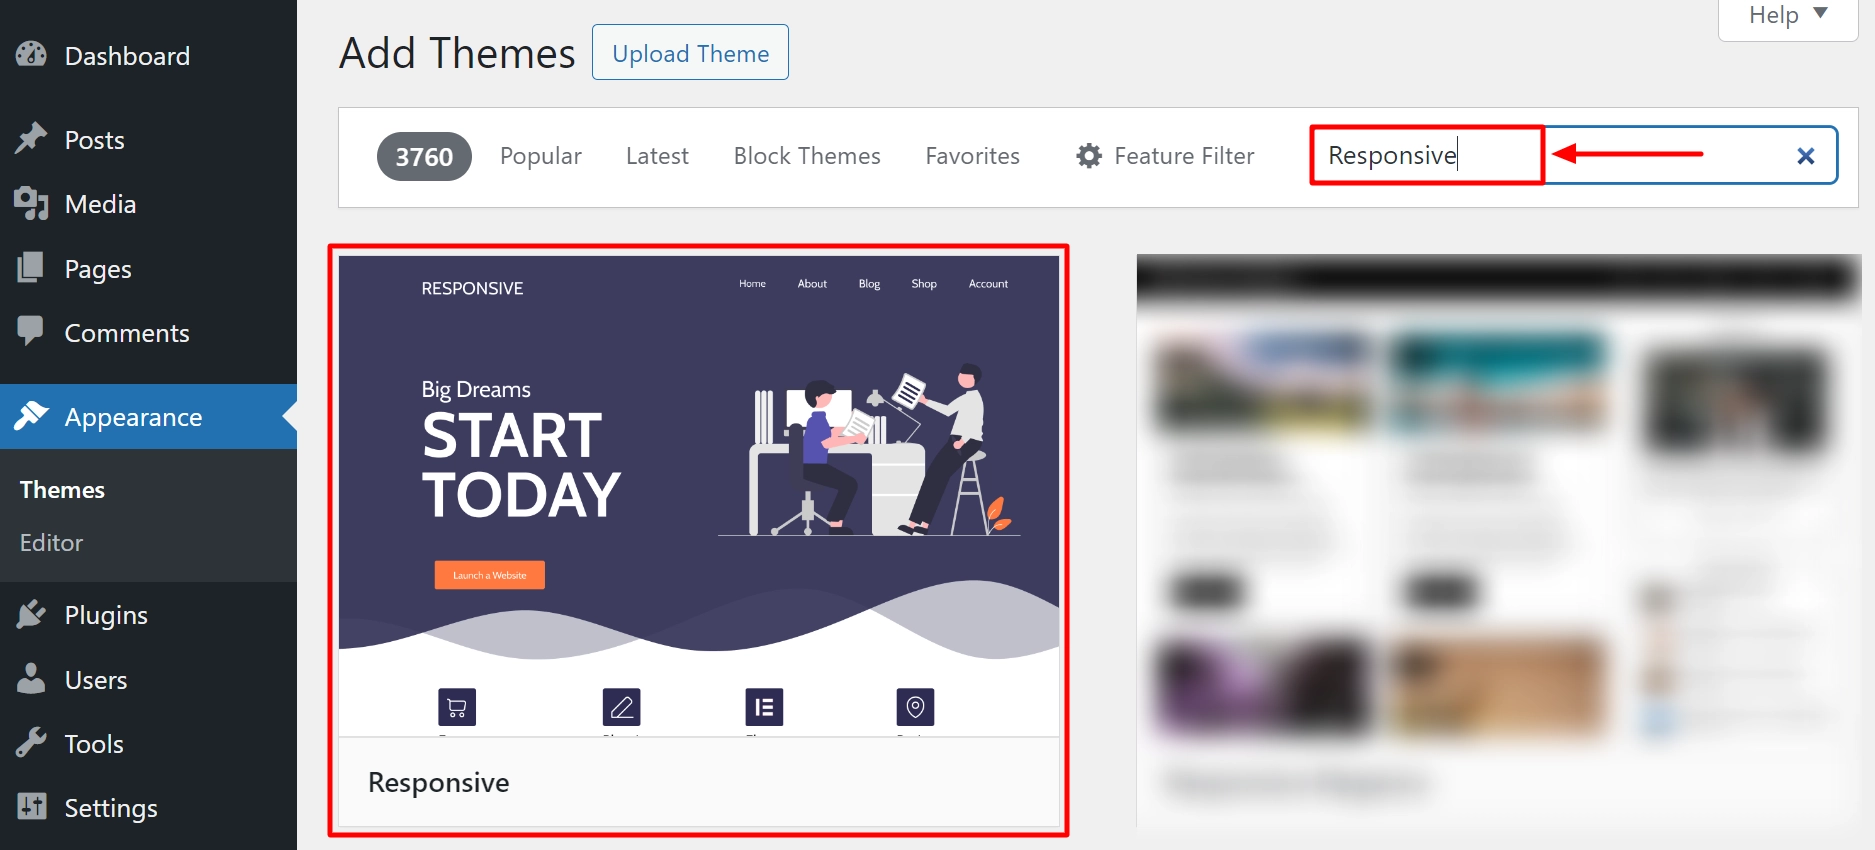This screenshot has width=1875, height=850.
Task: Click the Add Themes page heading
Action: tap(457, 53)
